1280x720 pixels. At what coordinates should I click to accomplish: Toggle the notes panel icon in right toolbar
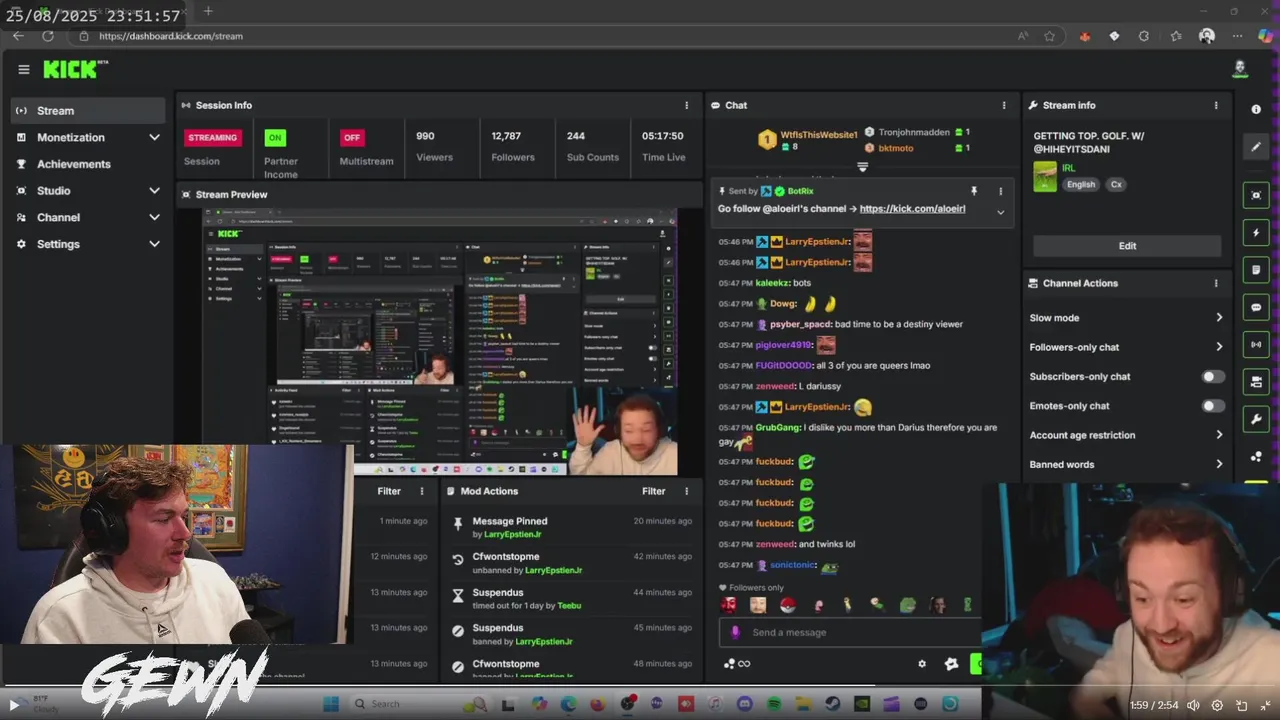tap(1256, 270)
